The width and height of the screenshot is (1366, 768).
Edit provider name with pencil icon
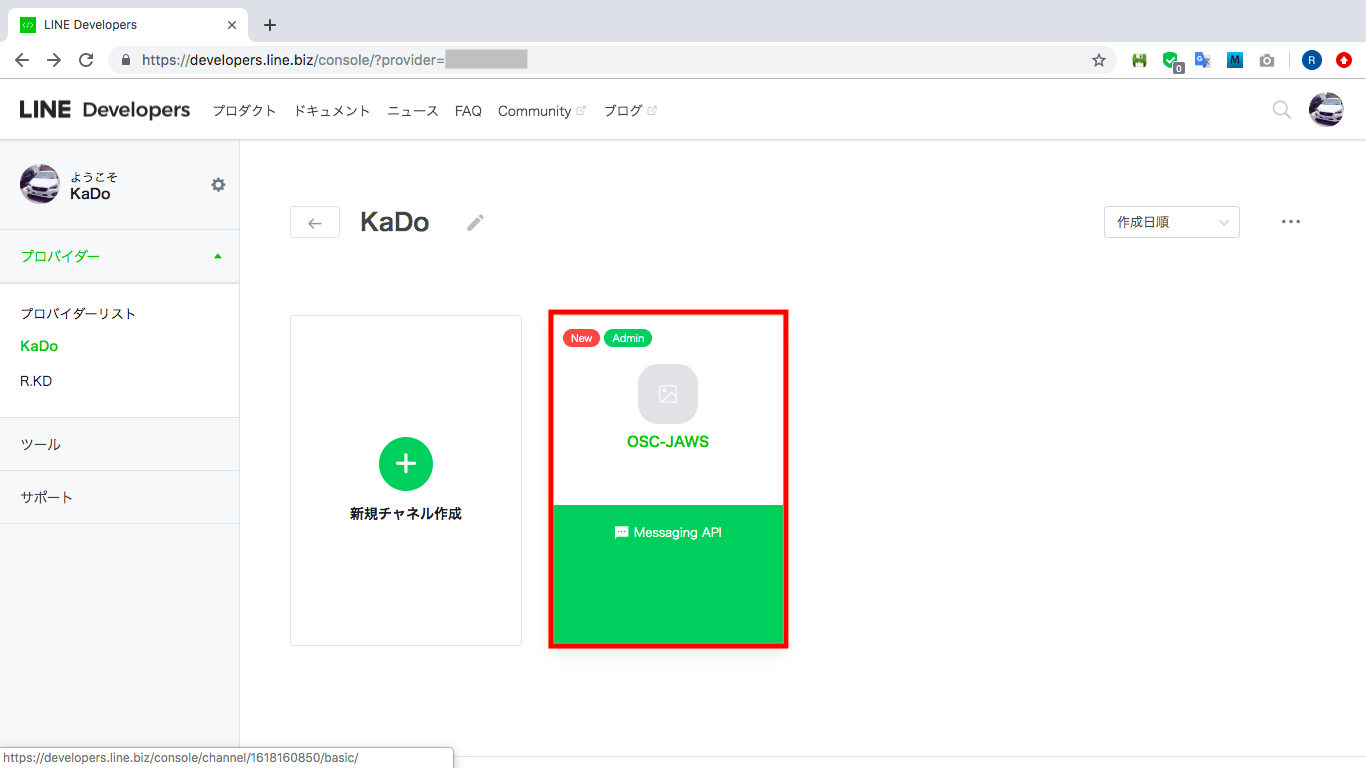476,222
